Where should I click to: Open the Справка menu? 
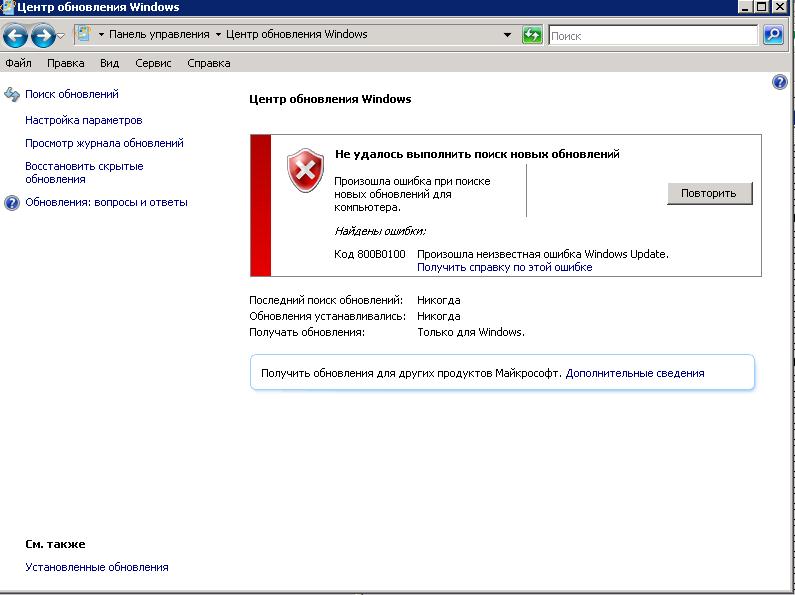click(x=208, y=63)
